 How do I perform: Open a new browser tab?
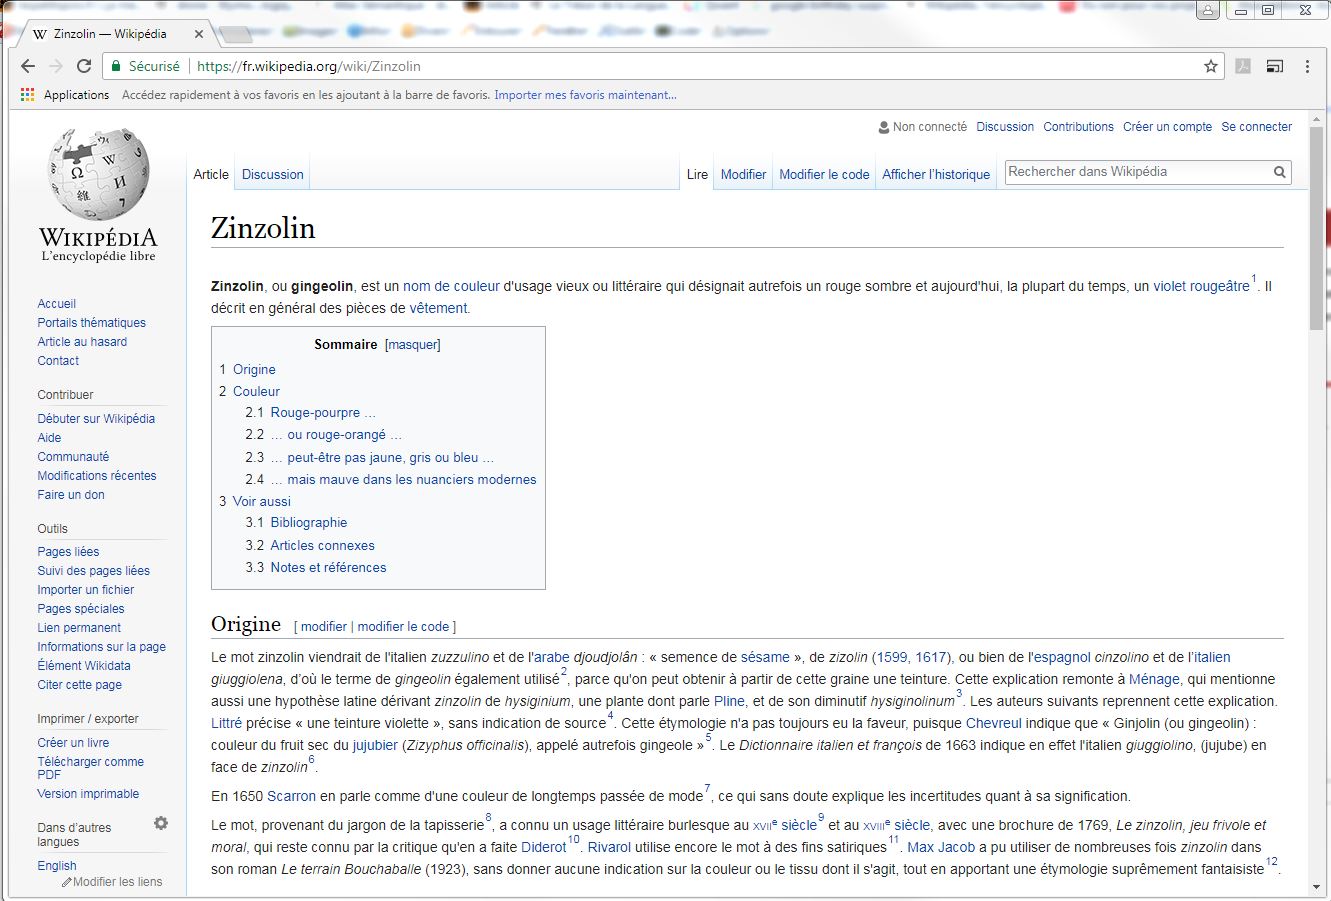[x=235, y=35]
